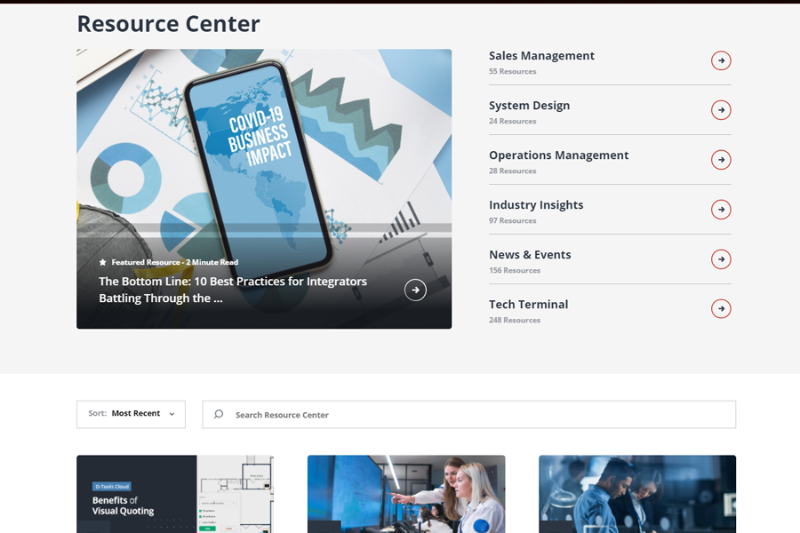The image size is (800, 533).
Task: Open the card showing man looking down
Action: click(637, 494)
